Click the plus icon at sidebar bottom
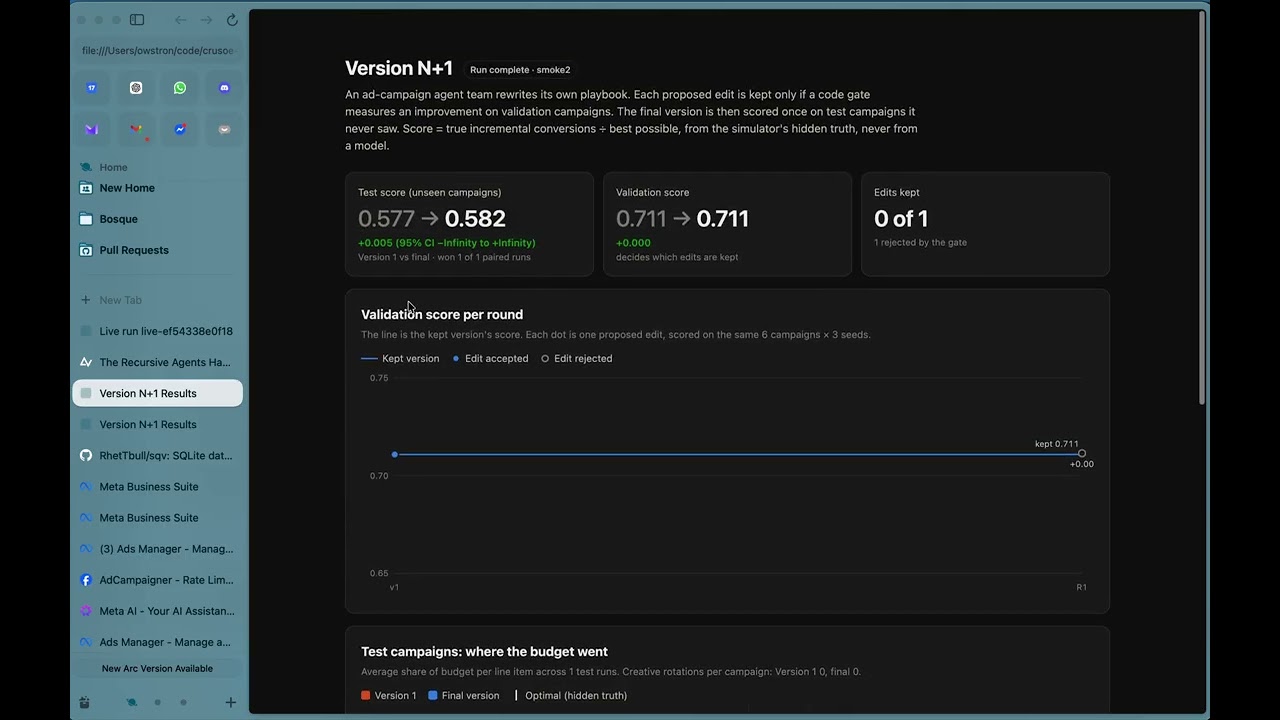This screenshot has height=720, width=1280. click(x=231, y=703)
